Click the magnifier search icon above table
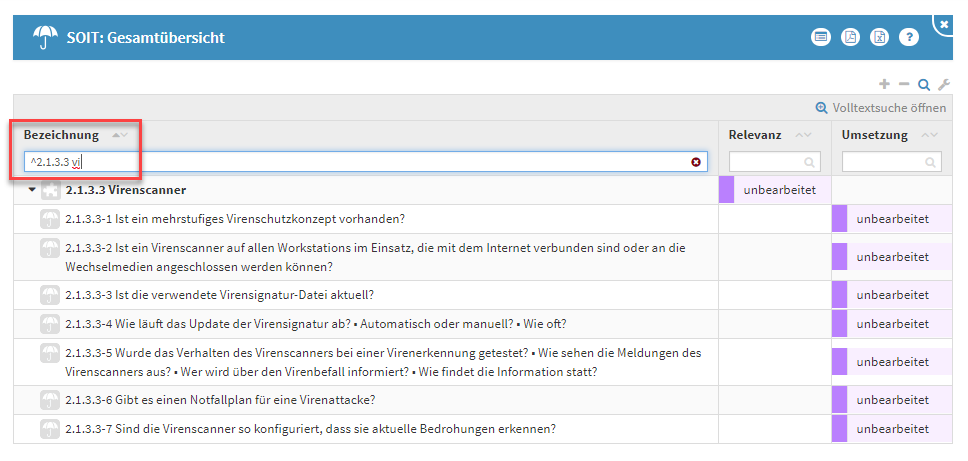The image size is (968, 461). (924, 85)
